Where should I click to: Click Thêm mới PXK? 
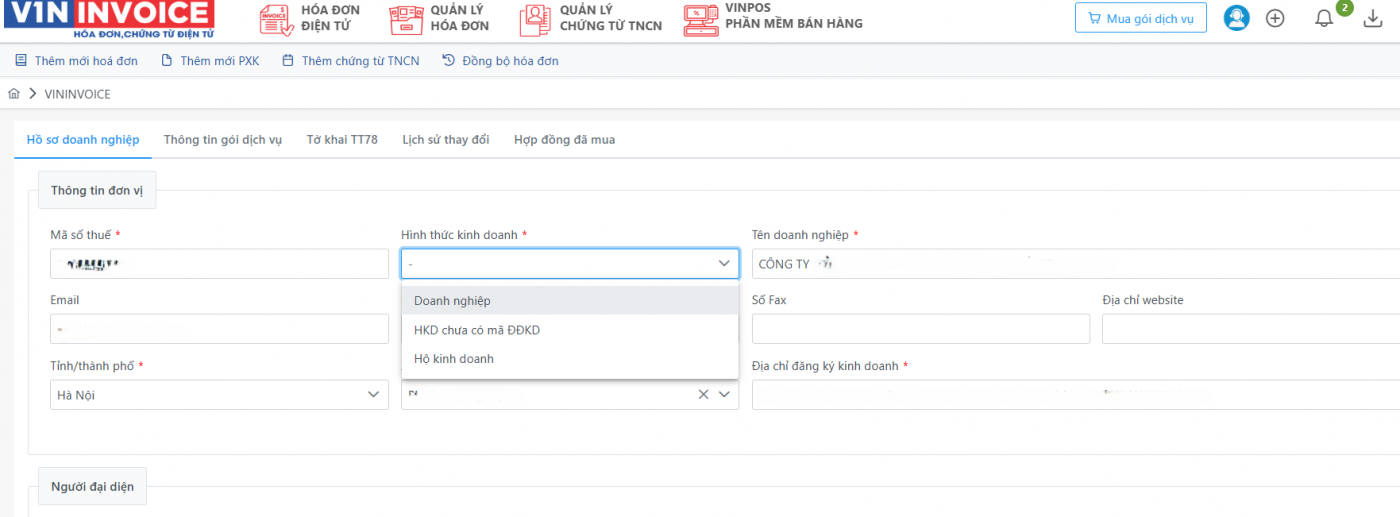click(x=210, y=61)
